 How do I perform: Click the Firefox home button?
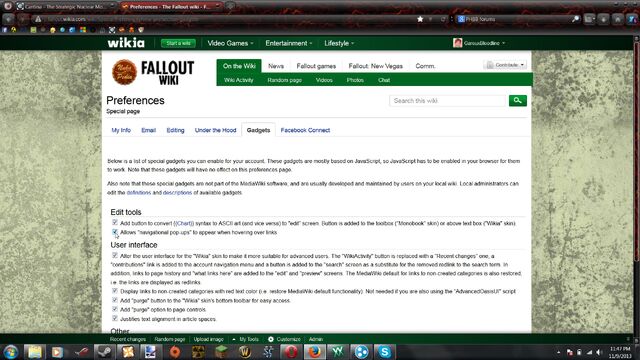(618, 19)
